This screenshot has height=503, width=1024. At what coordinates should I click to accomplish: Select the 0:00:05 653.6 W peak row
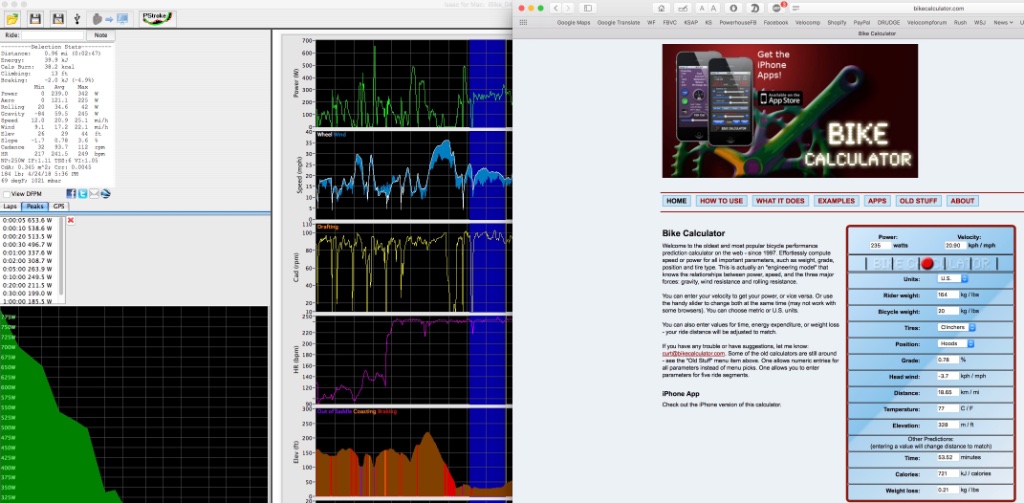[x=29, y=221]
